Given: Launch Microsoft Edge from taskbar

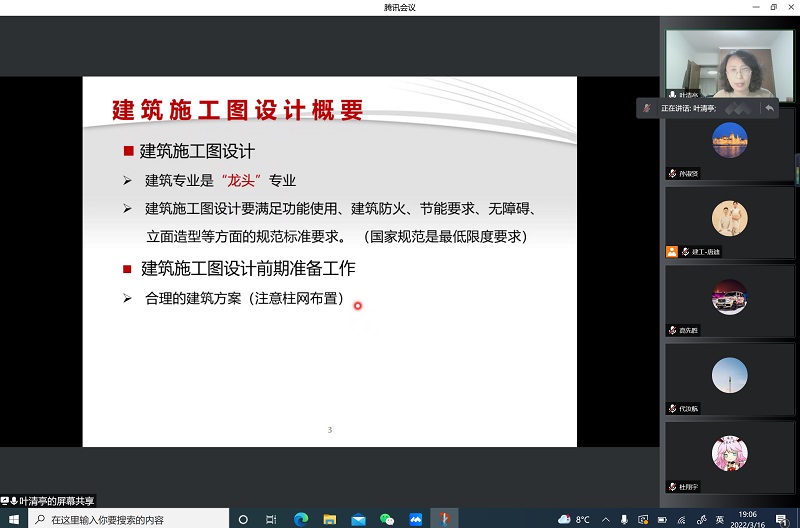Looking at the screenshot, I should 301,519.
